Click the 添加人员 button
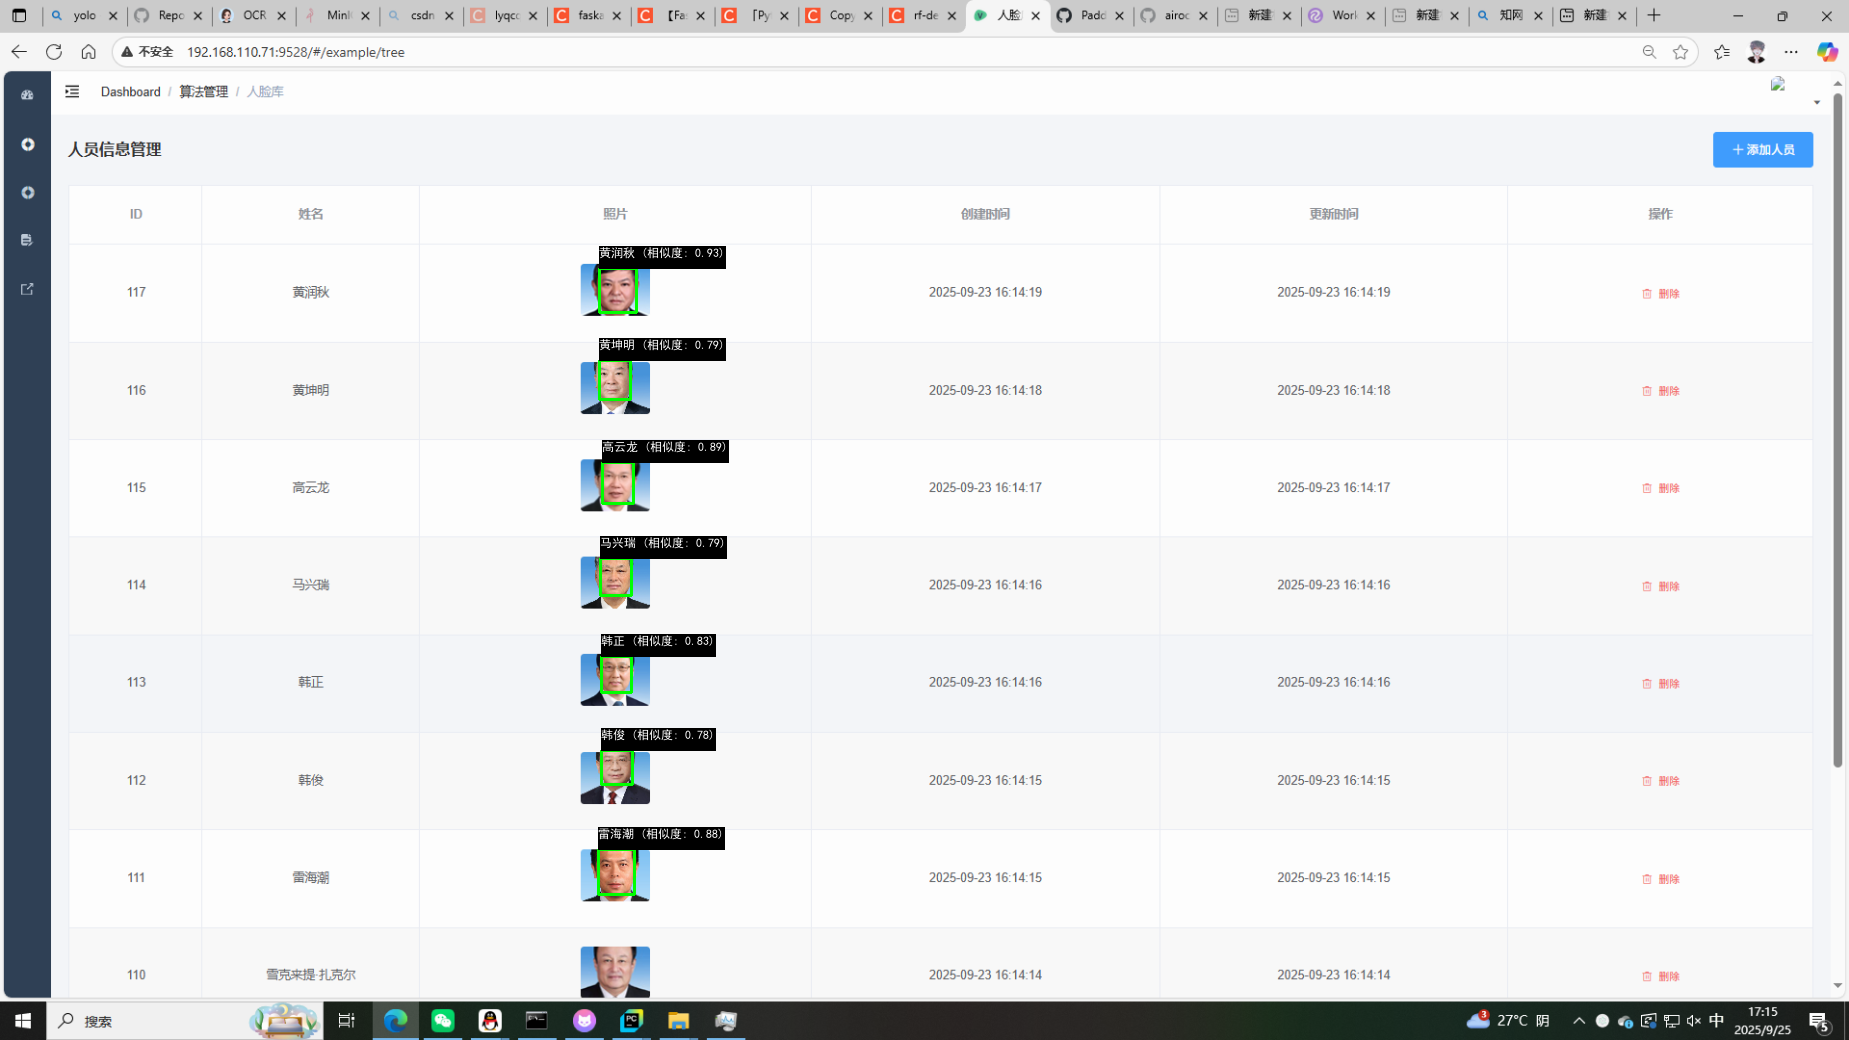 [1762, 150]
